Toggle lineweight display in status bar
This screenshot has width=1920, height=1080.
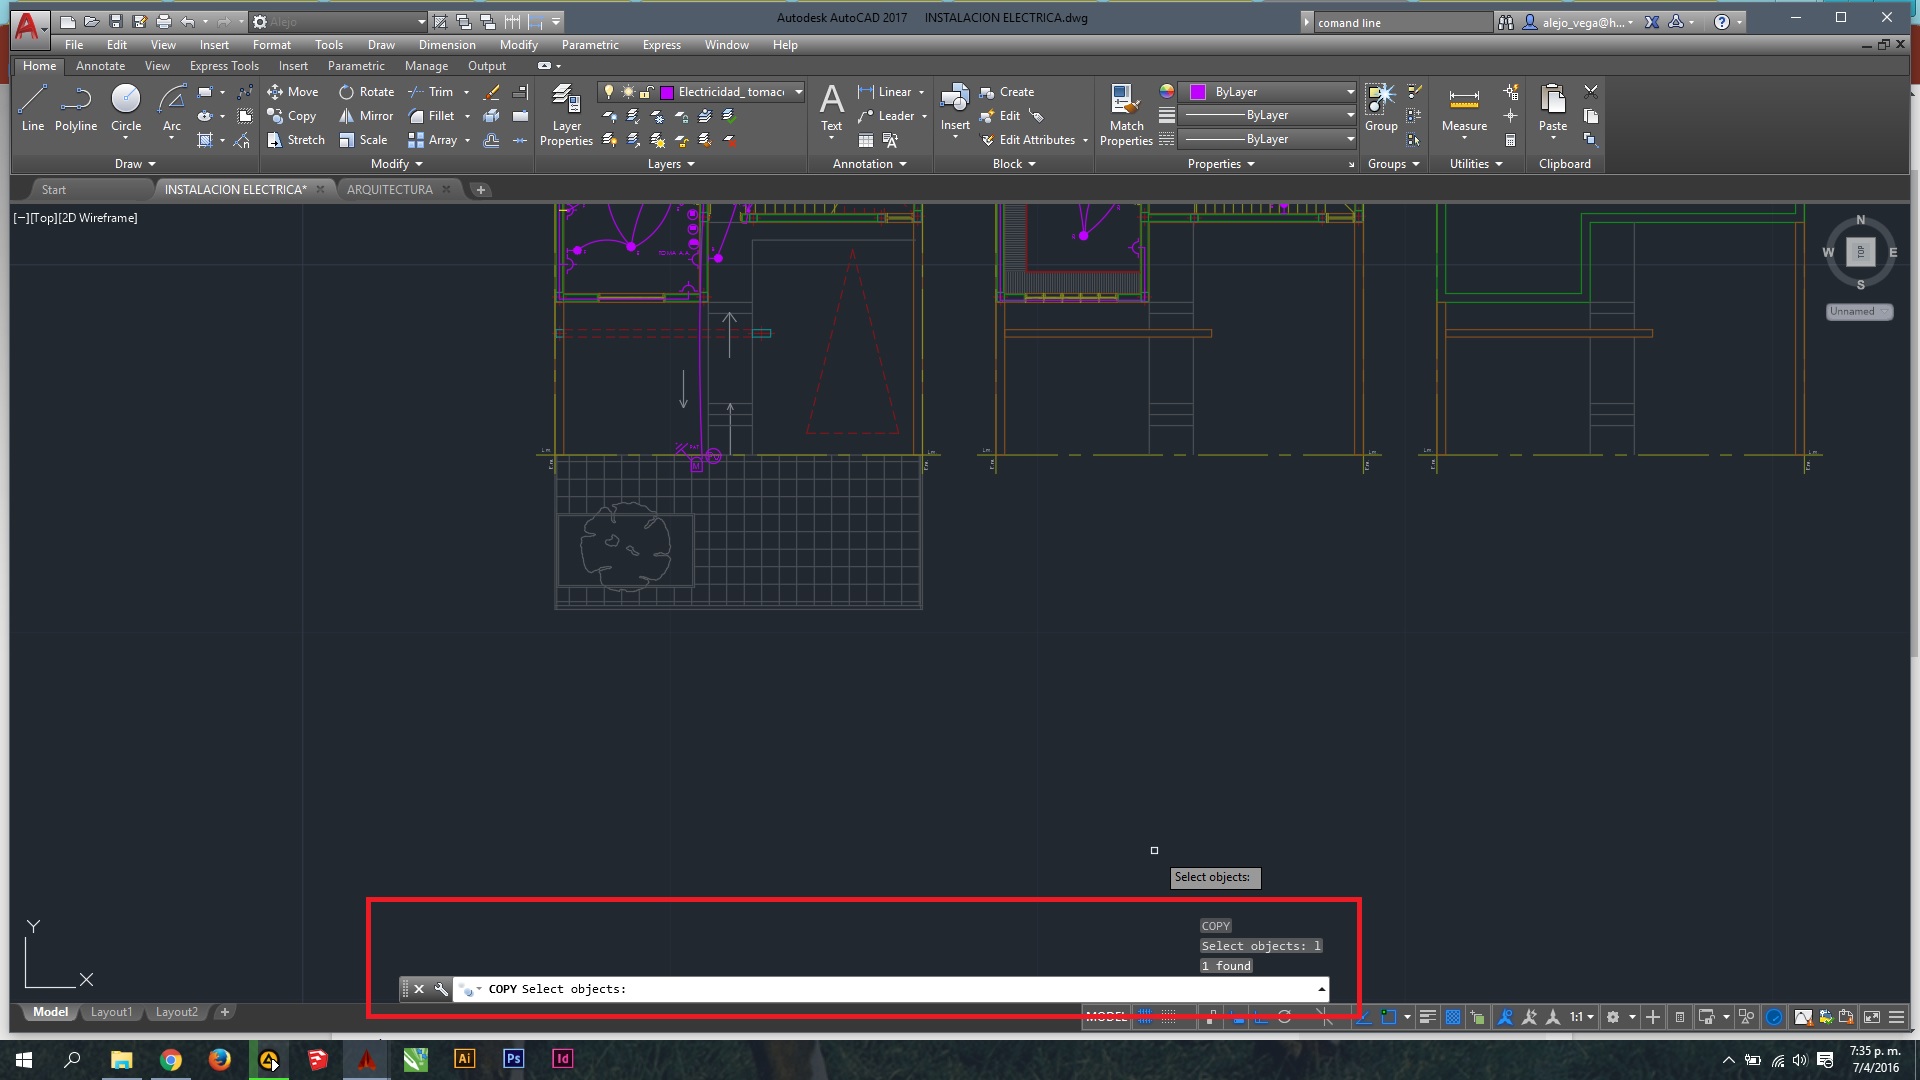[1428, 1017]
